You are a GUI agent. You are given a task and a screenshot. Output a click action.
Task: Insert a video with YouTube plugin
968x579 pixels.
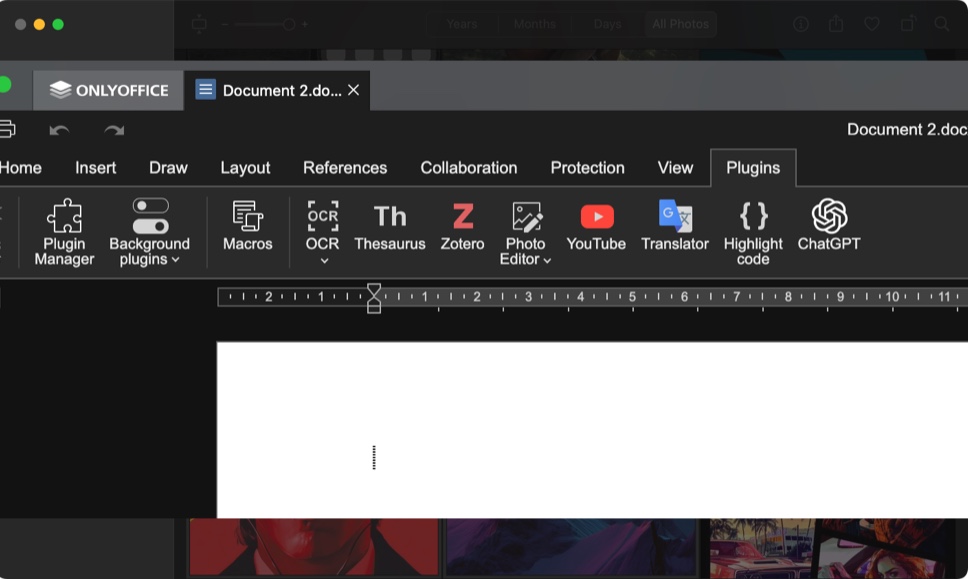[596, 226]
